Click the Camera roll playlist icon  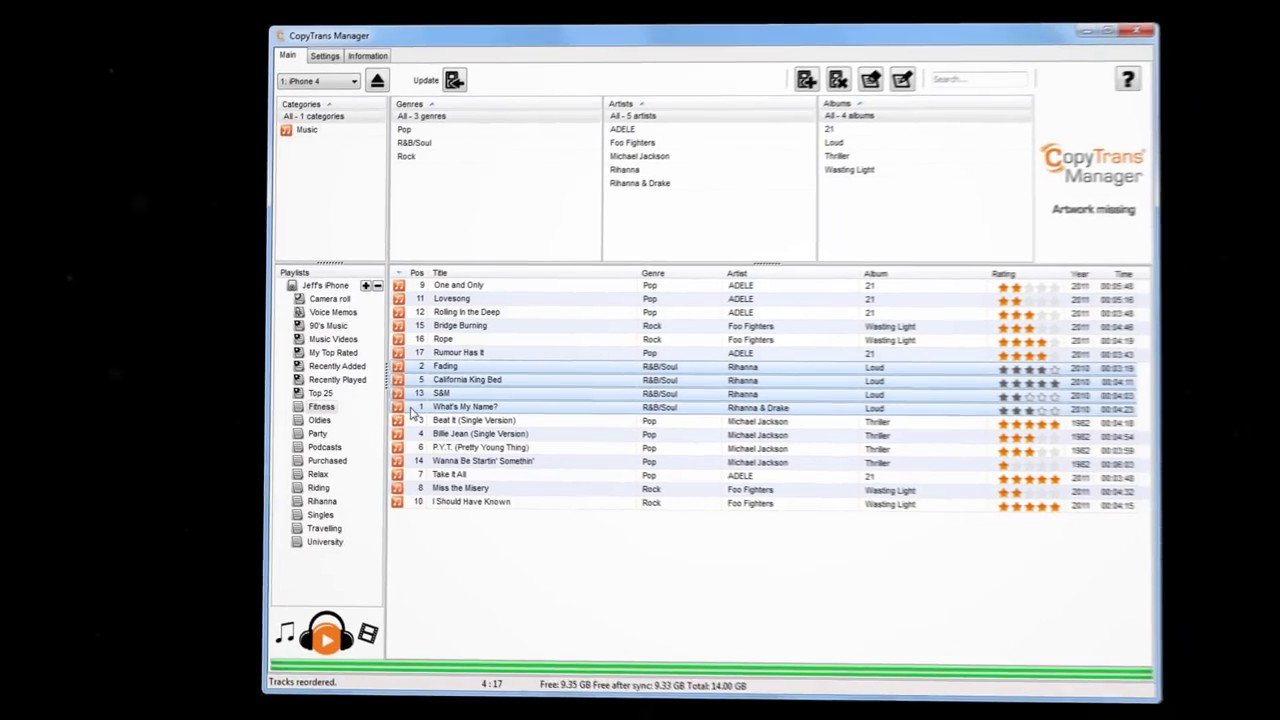(299, 299)
